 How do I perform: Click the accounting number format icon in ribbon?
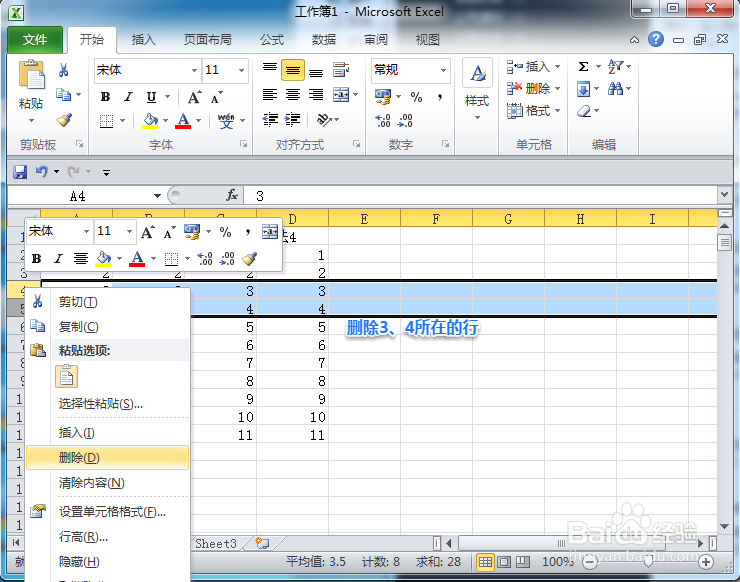(x=383, y=97)
